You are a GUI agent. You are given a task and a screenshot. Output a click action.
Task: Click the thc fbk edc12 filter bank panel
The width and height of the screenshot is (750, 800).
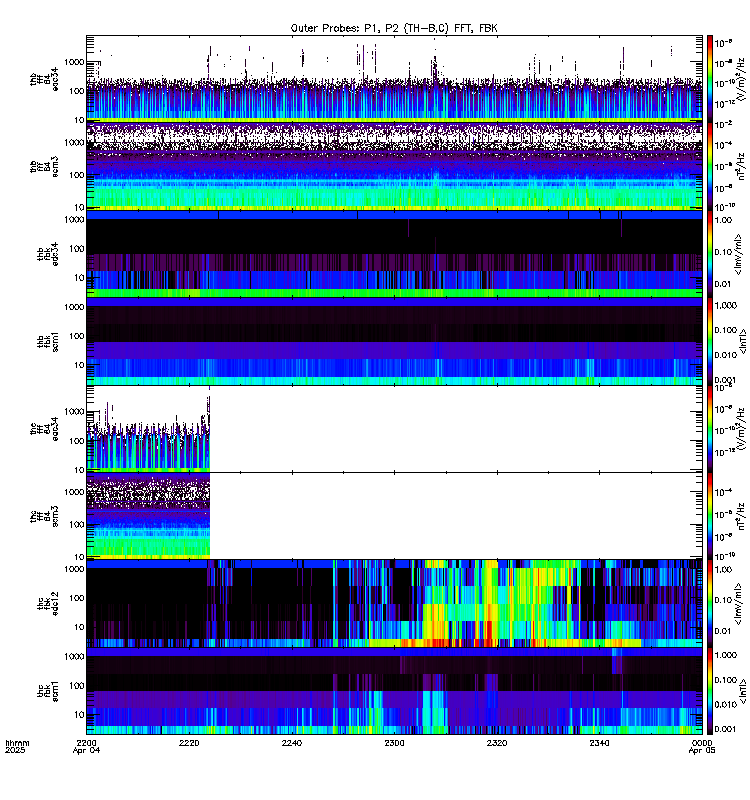coord(394,604)
